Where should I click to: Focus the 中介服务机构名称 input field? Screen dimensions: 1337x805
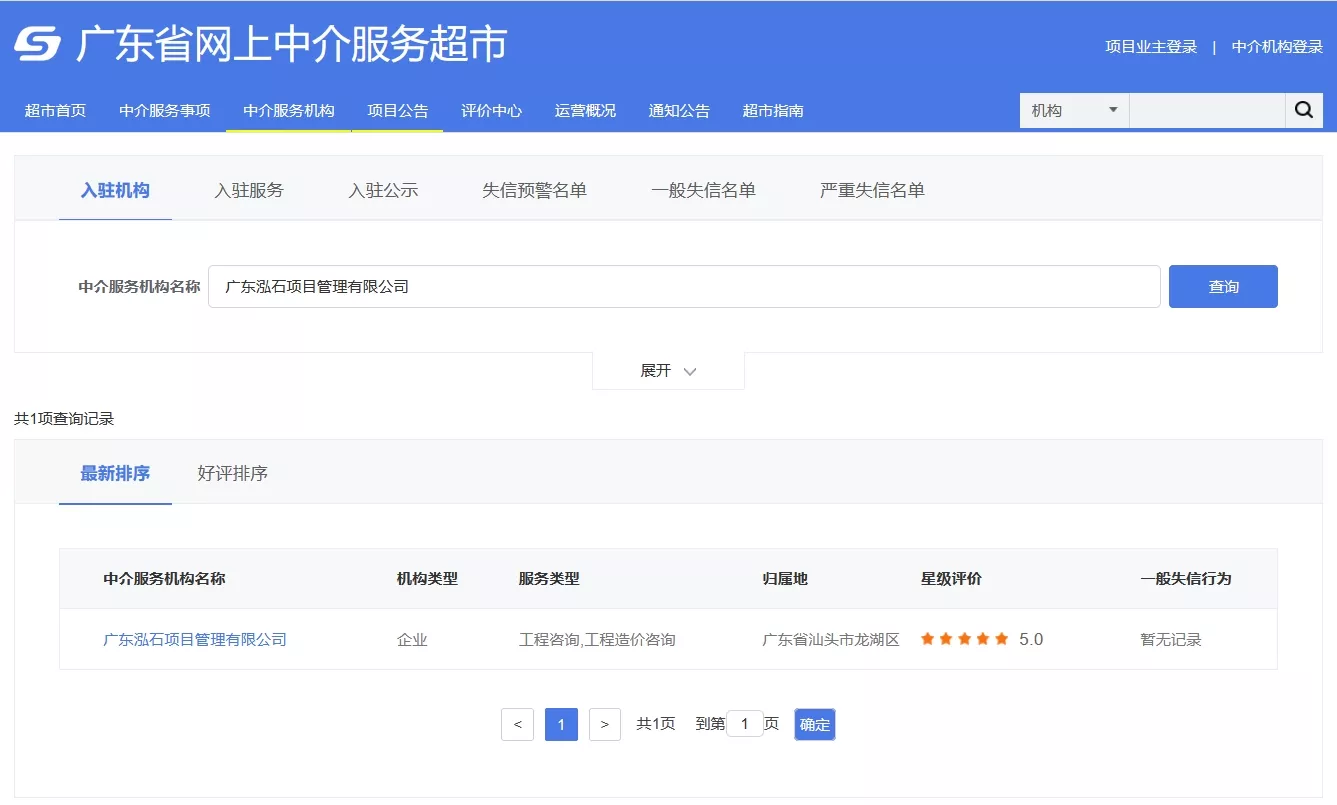684,286
